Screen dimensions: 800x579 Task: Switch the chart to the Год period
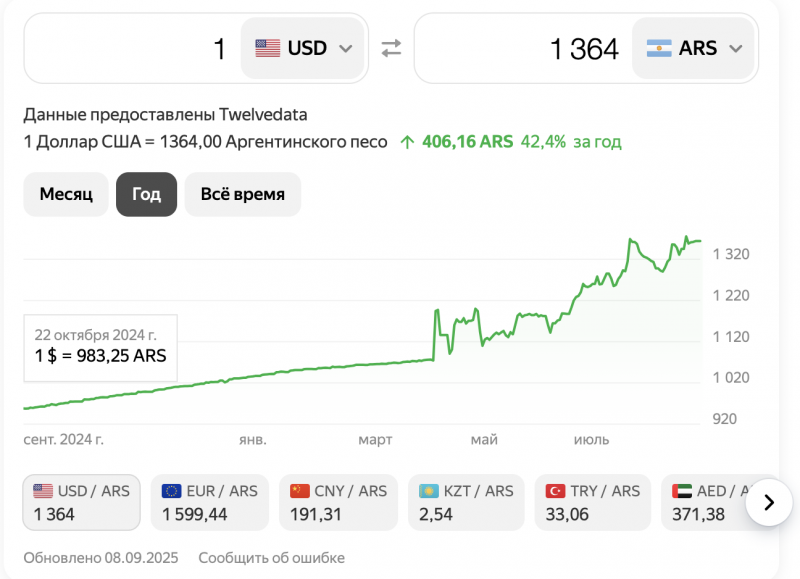click(x=146, y=194)
